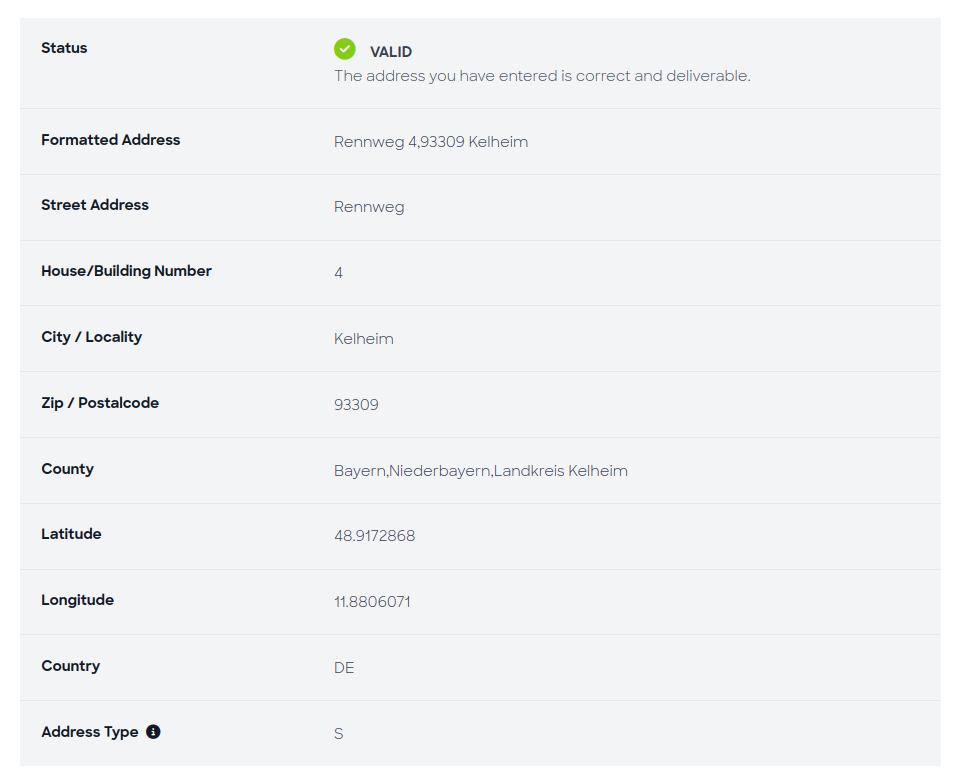Click the House/Building Number label

pos(126,271)
